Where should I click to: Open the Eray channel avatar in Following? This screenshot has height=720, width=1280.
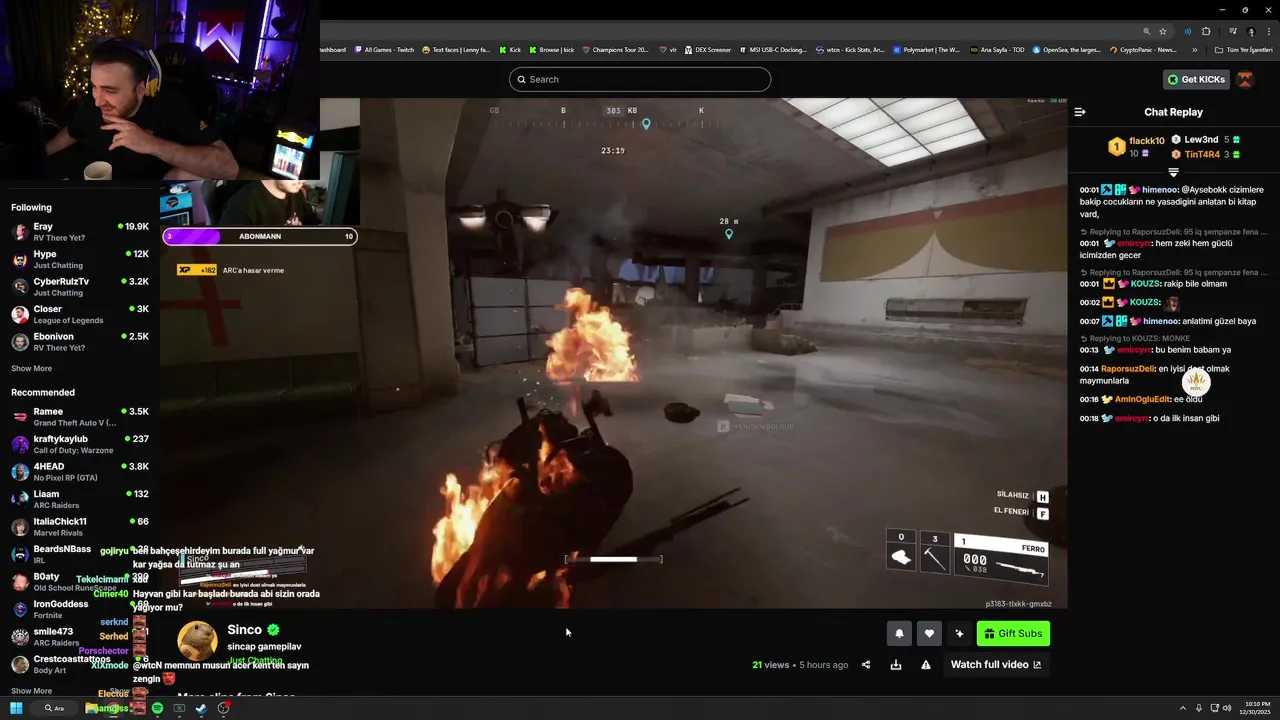[20, 232]
